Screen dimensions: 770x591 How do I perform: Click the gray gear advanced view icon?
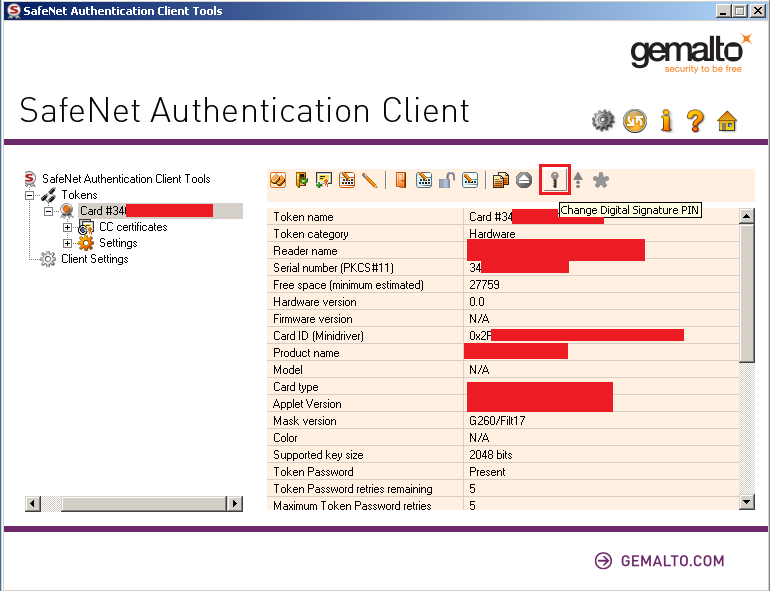click(x=602, y=121)
